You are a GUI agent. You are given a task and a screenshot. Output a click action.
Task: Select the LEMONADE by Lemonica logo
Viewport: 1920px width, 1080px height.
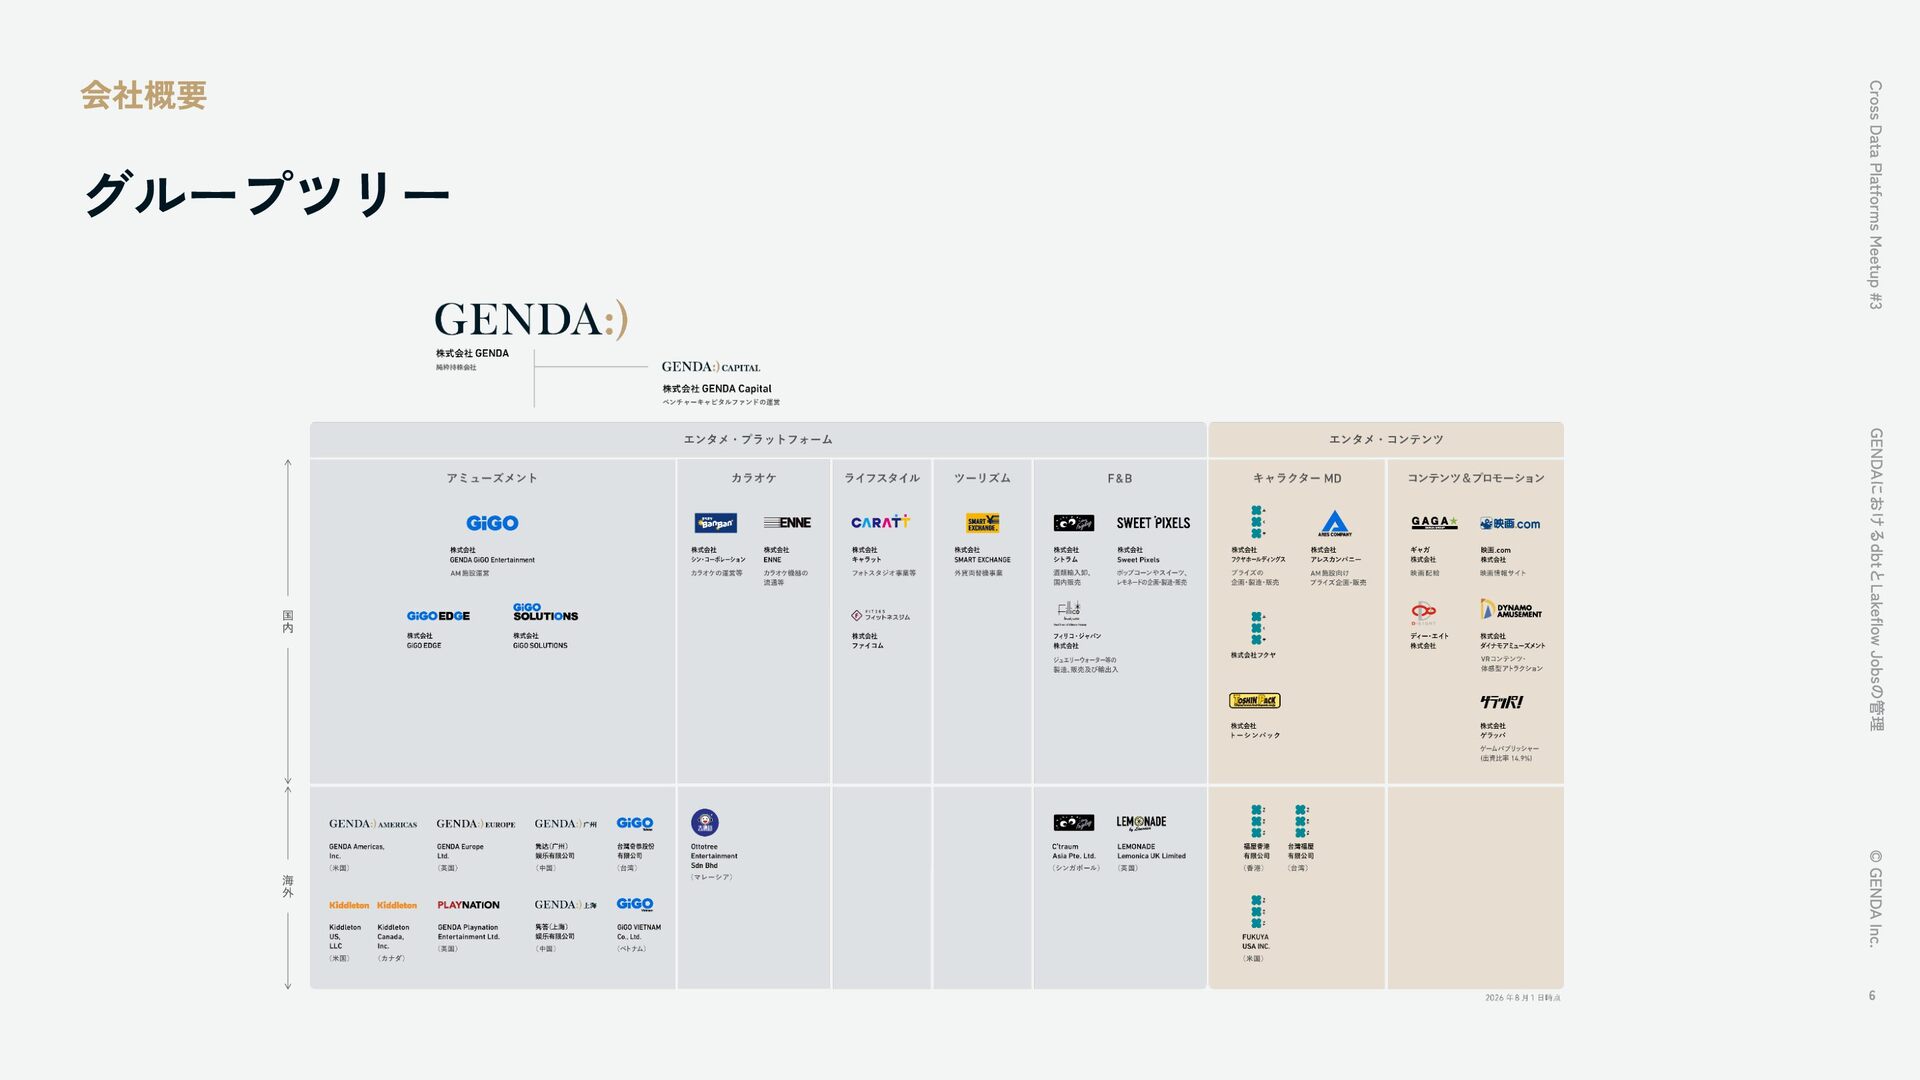[x=1141, y=823]
